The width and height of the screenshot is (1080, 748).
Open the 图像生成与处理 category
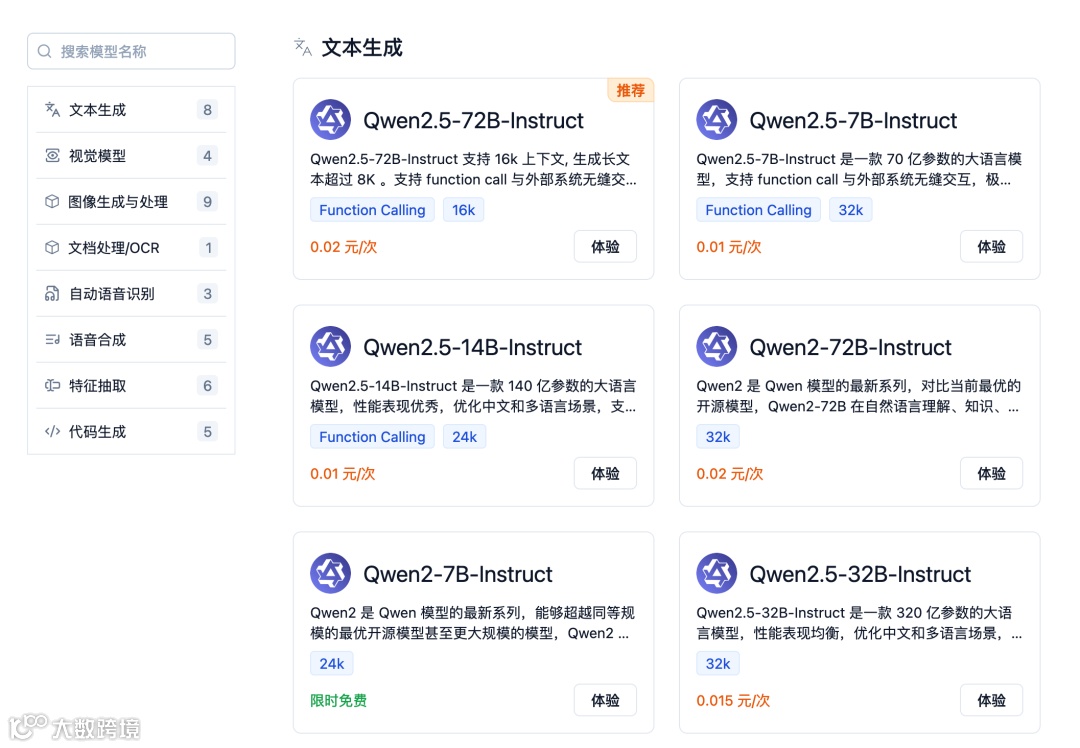click(131, 202)
